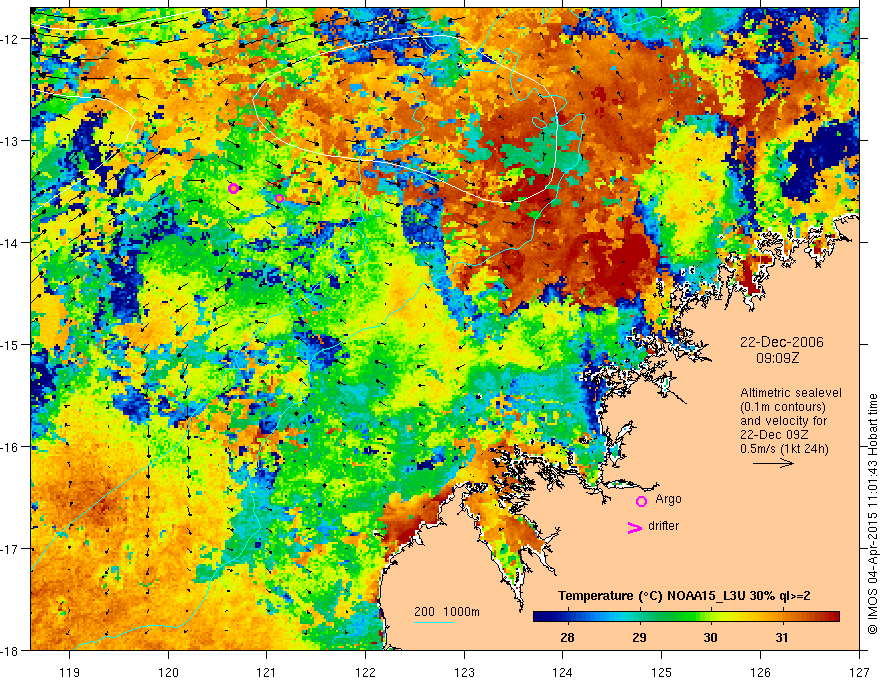Click longitude axis label 122
This screenshot has height=680, width=880.
coord(365,672)
